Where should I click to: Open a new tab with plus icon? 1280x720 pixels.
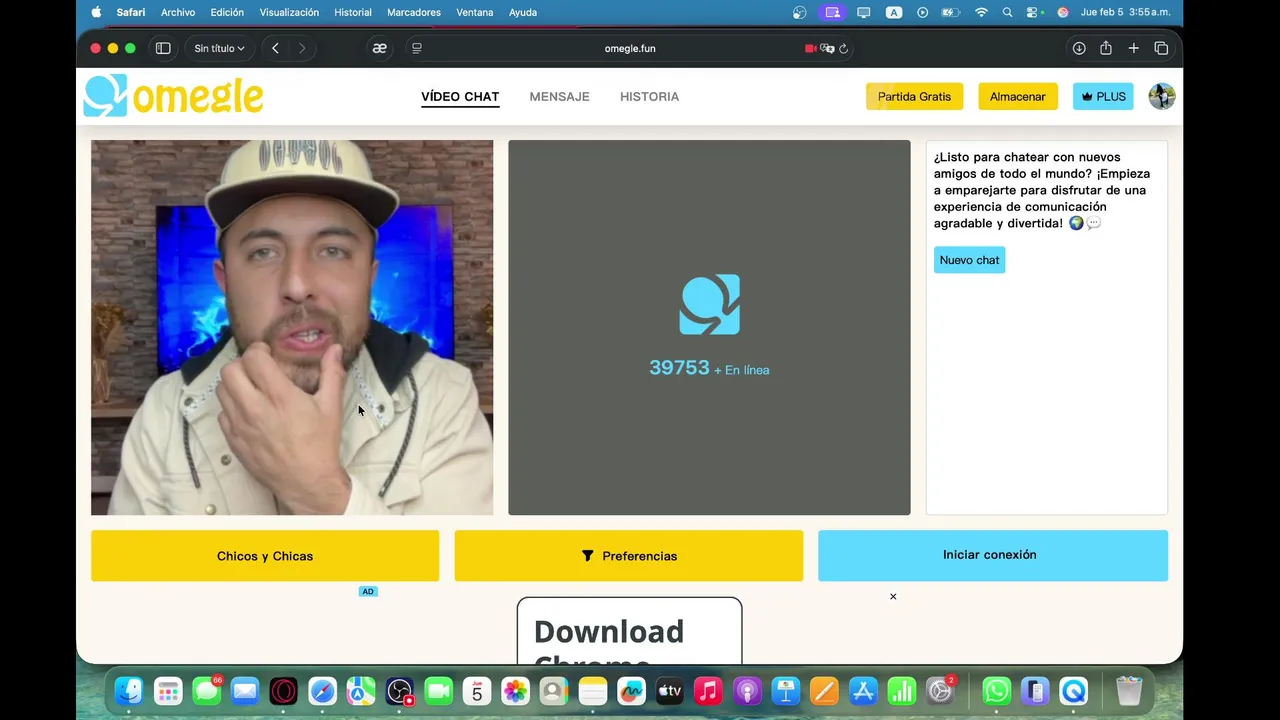pos(1134,48)
